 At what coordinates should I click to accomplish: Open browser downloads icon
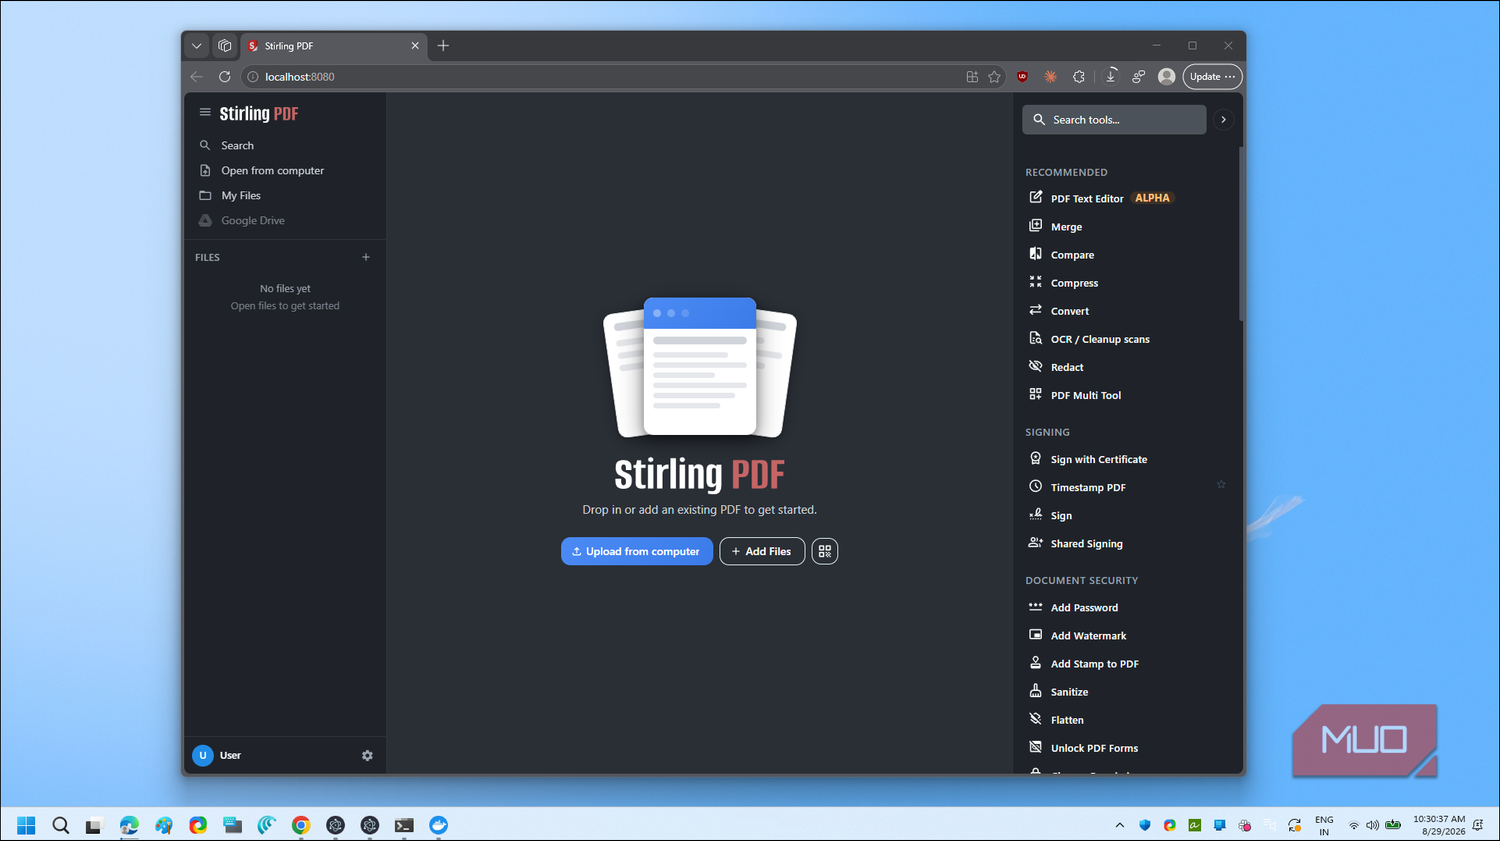(1110, 76)
